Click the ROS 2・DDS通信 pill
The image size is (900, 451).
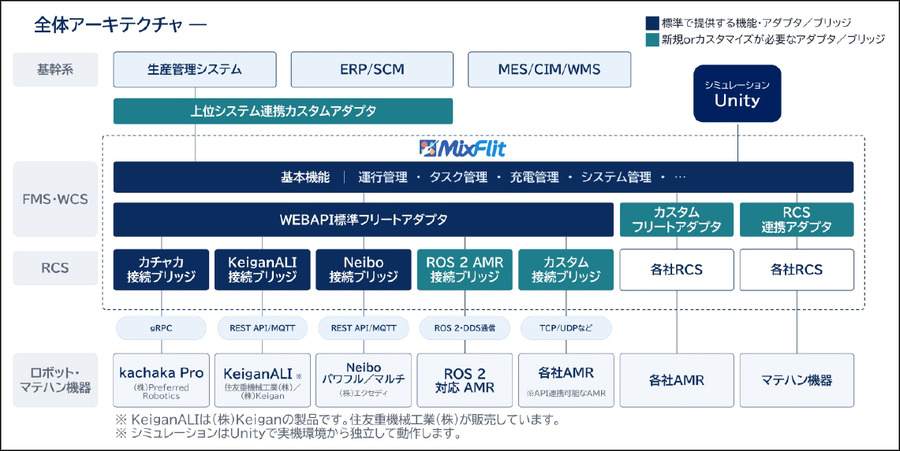[x=464, y=328]
